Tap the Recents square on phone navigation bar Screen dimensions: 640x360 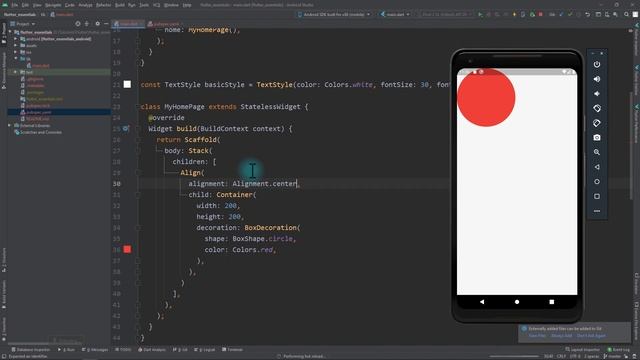551,302
